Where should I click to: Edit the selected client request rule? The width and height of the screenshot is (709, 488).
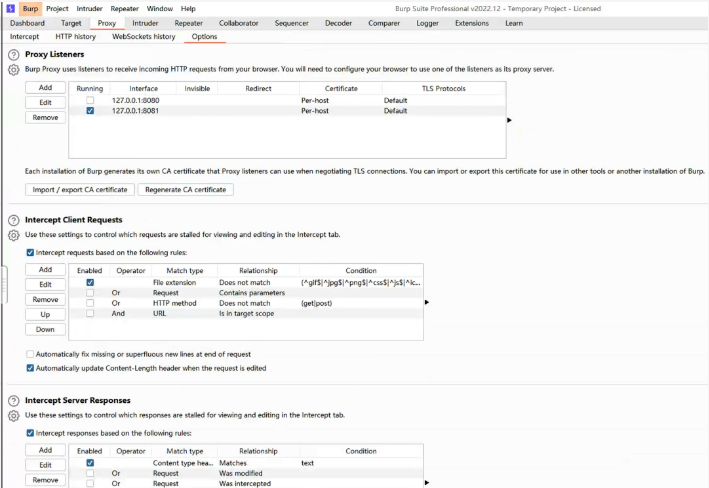45,284
